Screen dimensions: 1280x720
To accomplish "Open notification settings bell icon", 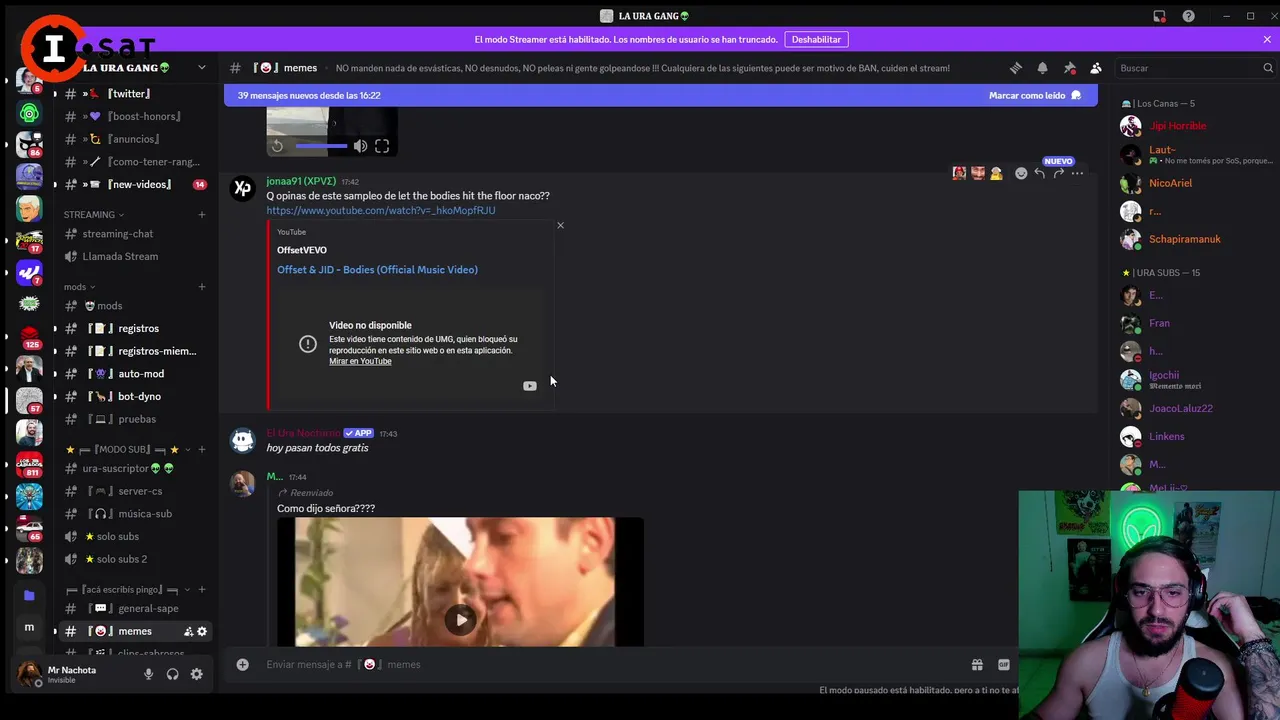I will 1042,68.
